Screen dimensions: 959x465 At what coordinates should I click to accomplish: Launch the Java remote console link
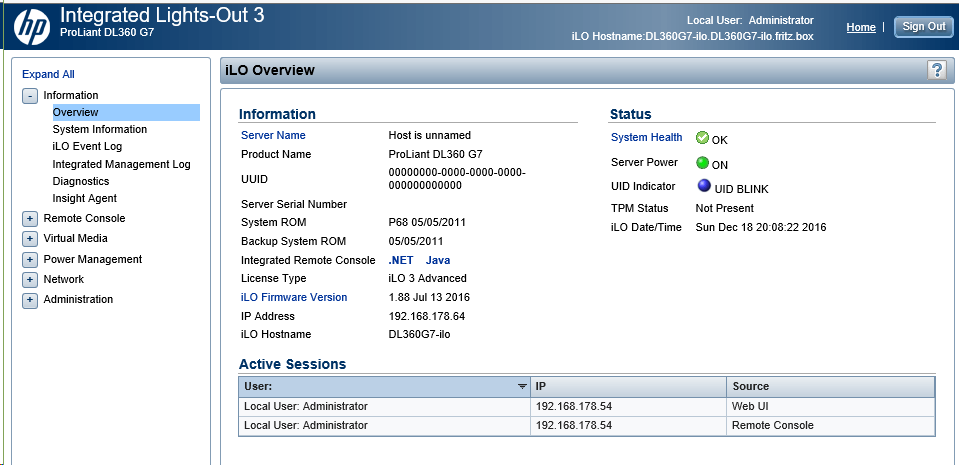[x=438, y=260]
